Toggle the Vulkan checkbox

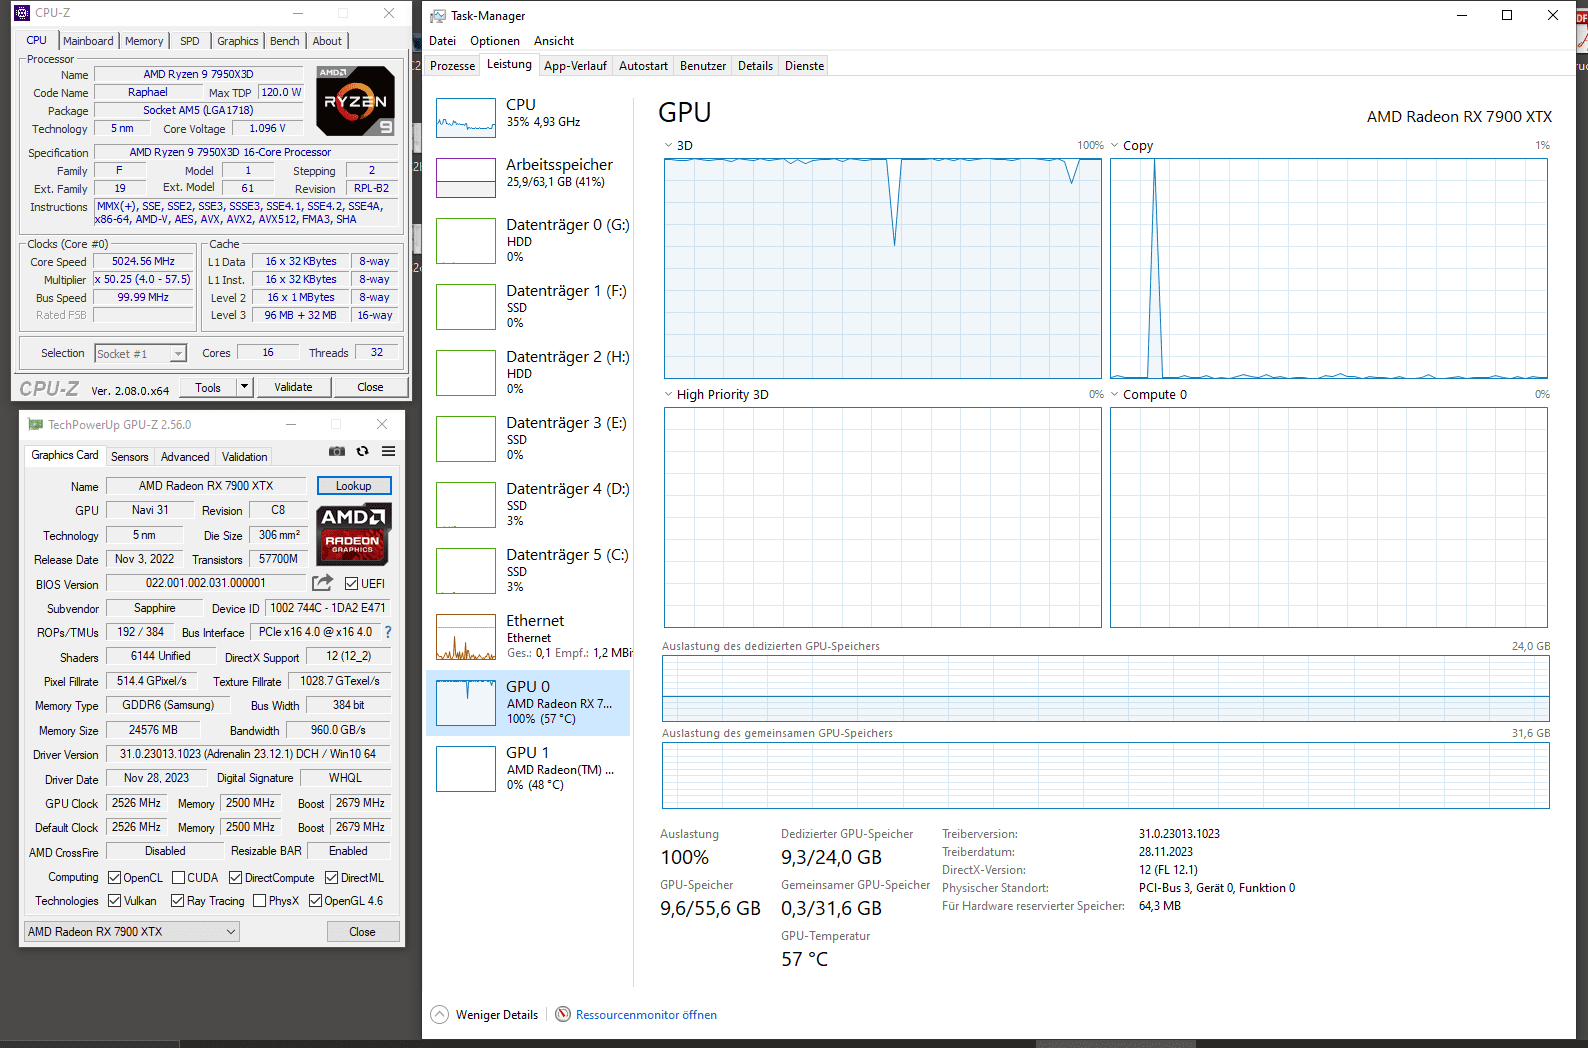(114, 901)
